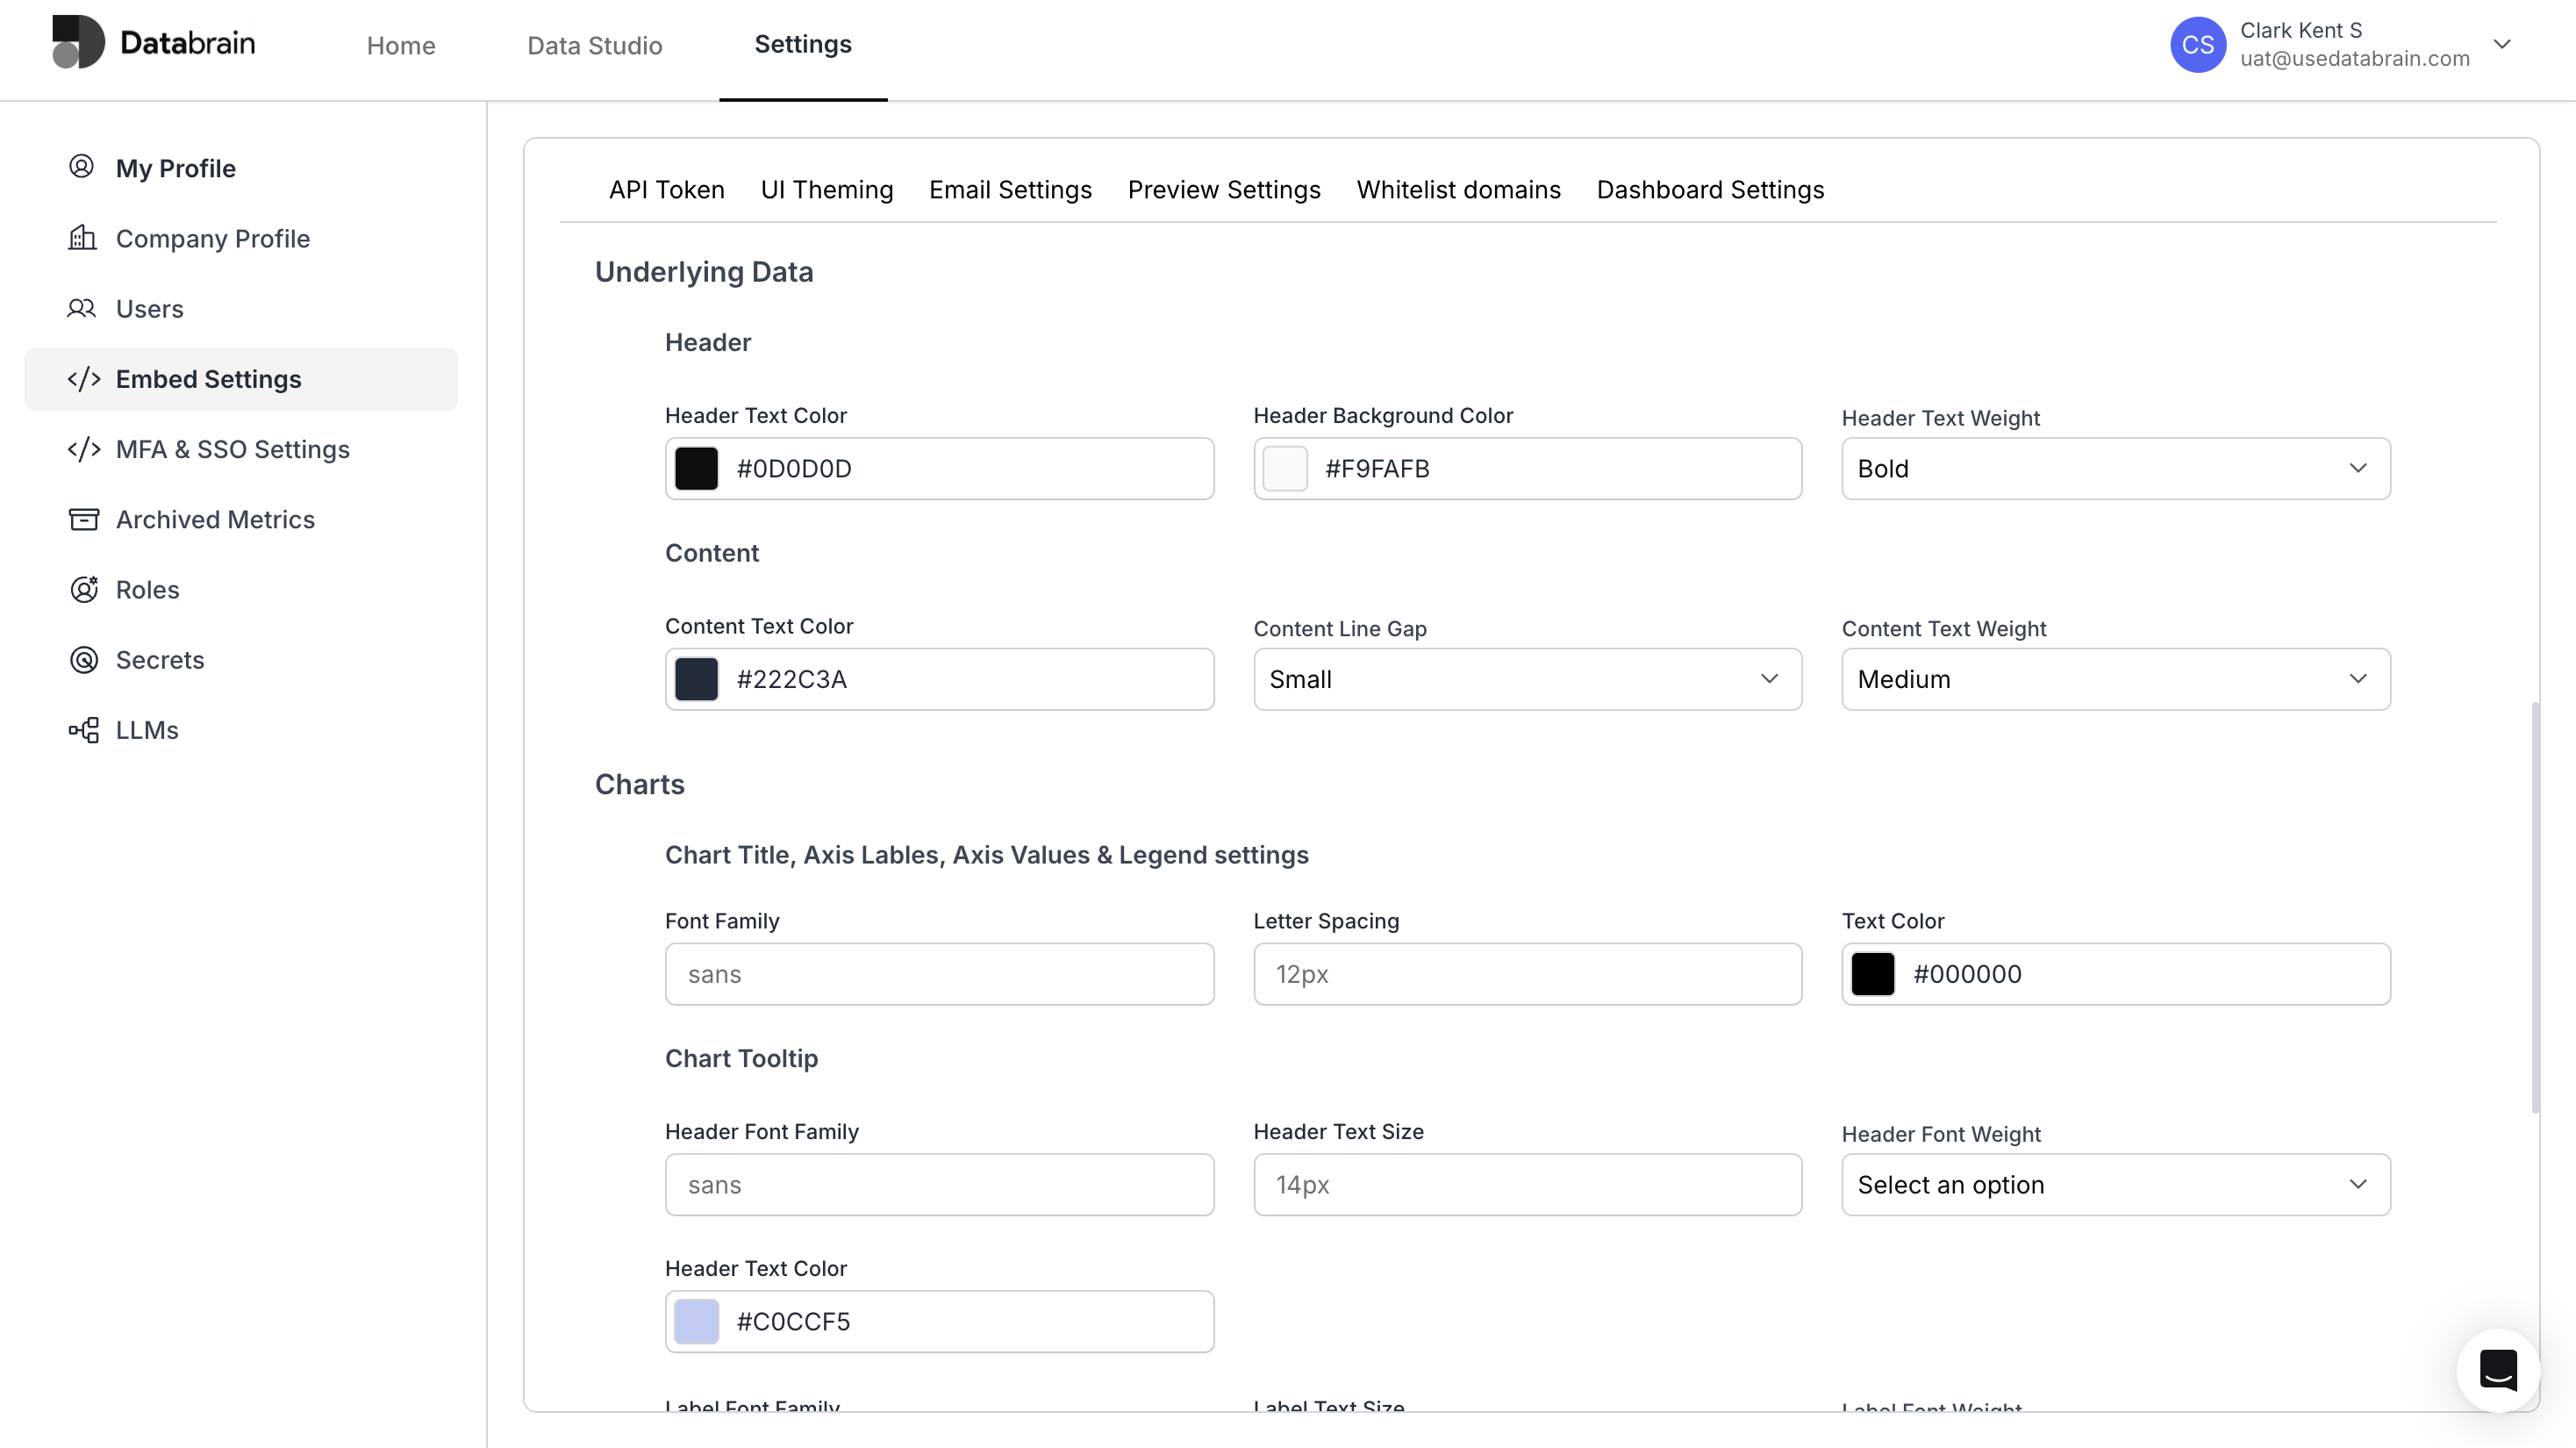
Task: Click the Databrain logo
Action: tap(153, 42)
